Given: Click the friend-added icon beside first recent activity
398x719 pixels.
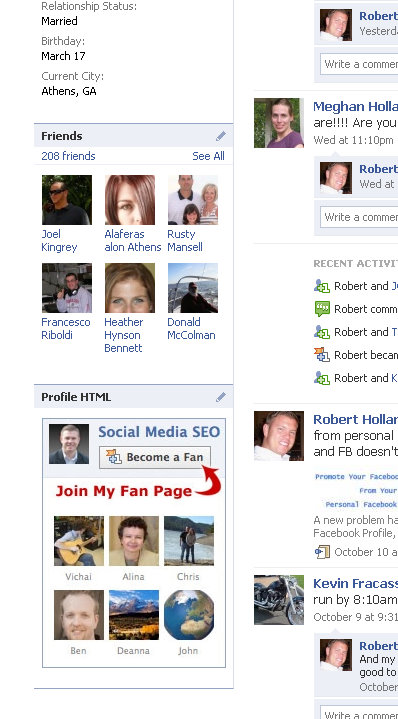Looking at the screenshot, I should (x=322, y=286).
